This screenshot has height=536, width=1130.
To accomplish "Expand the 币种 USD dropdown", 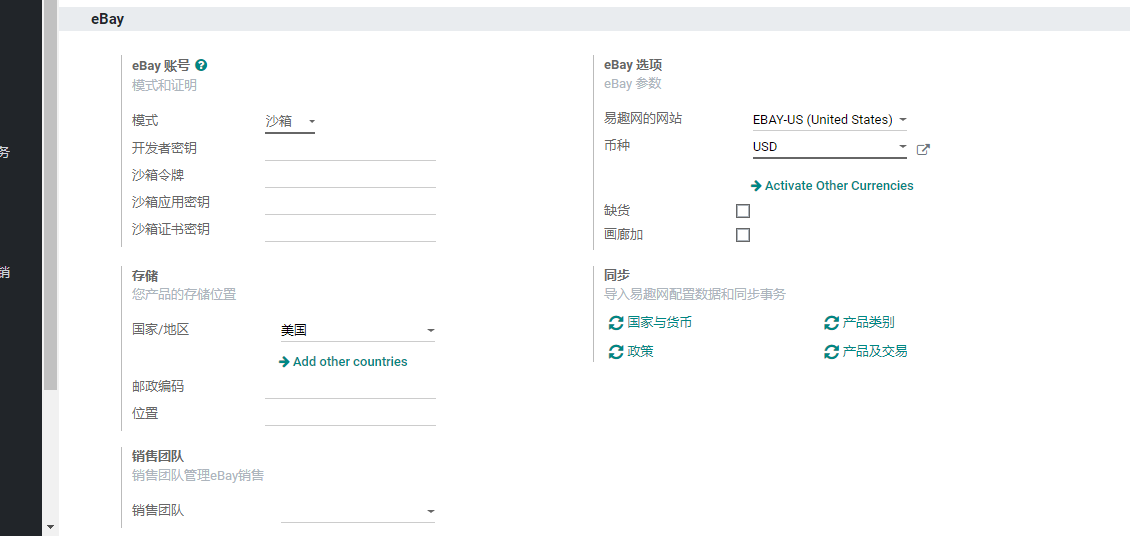I will pyautogui.click(x=829, y=147).
